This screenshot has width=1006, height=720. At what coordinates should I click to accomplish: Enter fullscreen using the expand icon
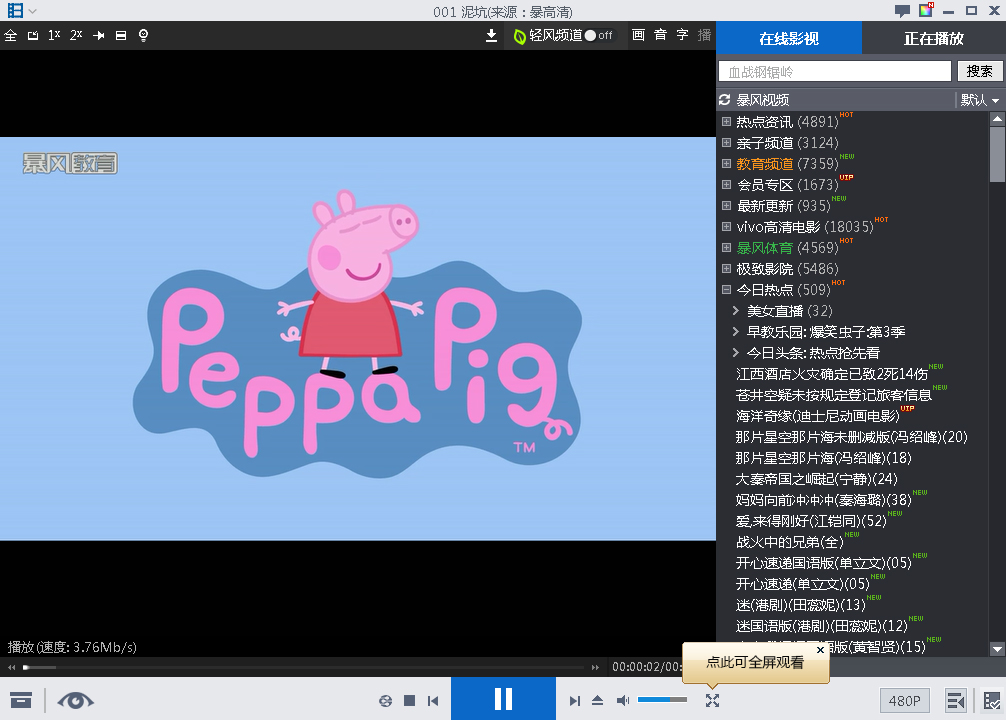[x=712, y=701]
